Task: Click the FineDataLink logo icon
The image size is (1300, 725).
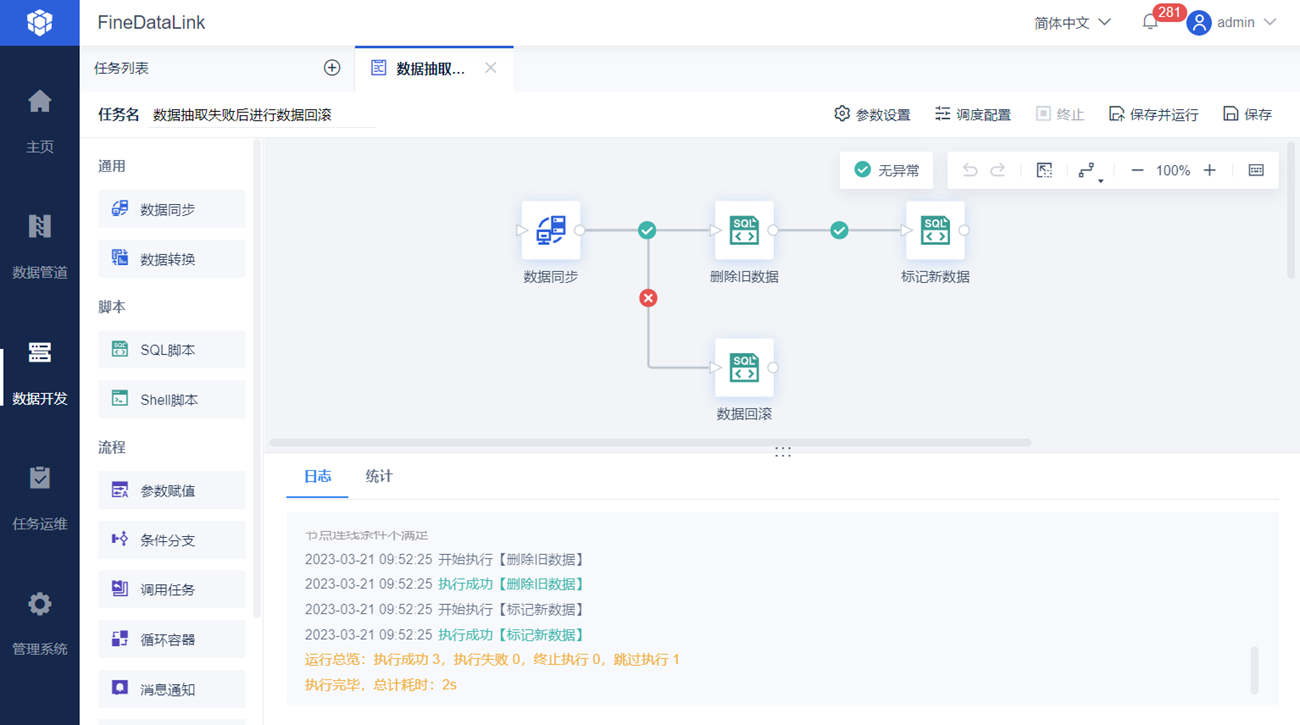Action: (40, 22)
